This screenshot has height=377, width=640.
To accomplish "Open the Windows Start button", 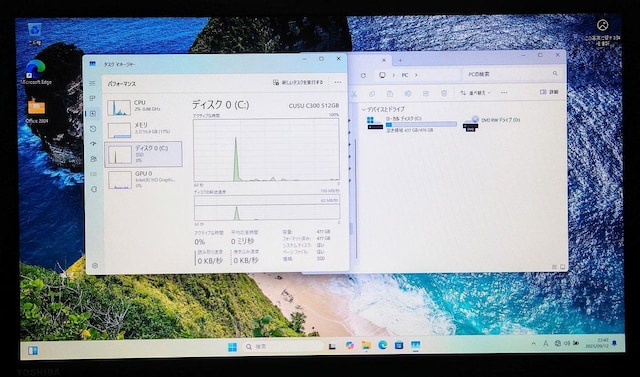I will (x=232, y=347).
